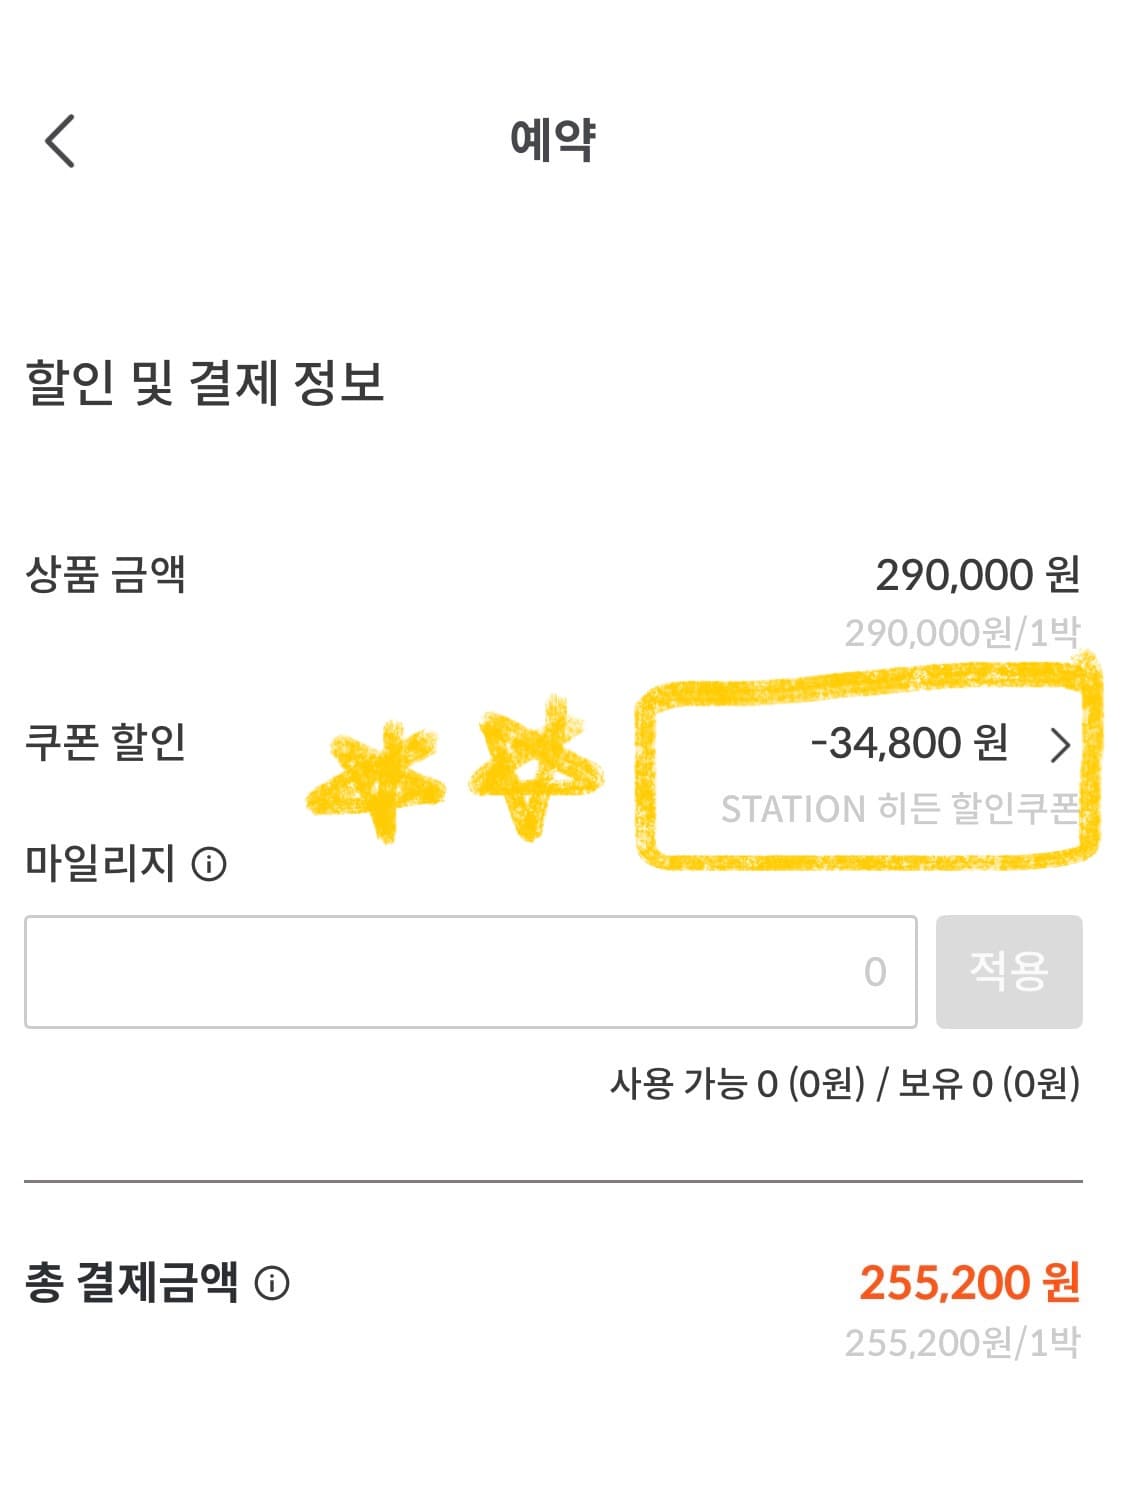The height and width of the screenshot is (1495, 1121).
Task: Click the orange 255,200 원 total
Action: (970, 1283)
